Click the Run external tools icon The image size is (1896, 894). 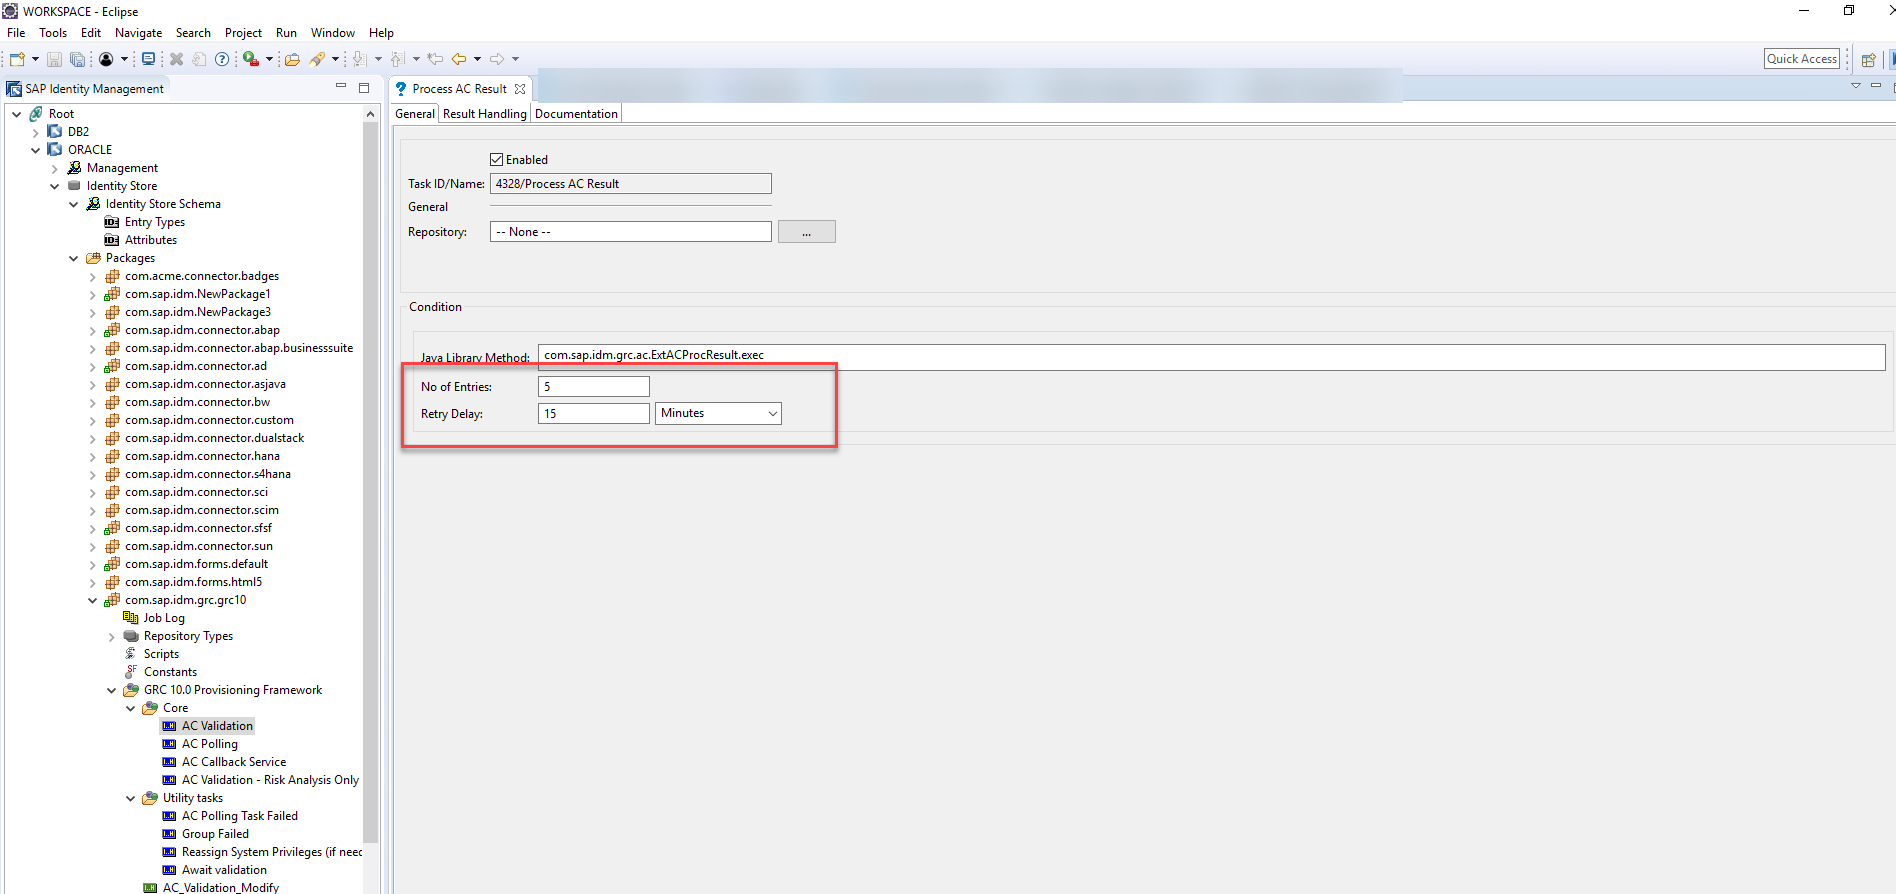(x=251, y=59)
